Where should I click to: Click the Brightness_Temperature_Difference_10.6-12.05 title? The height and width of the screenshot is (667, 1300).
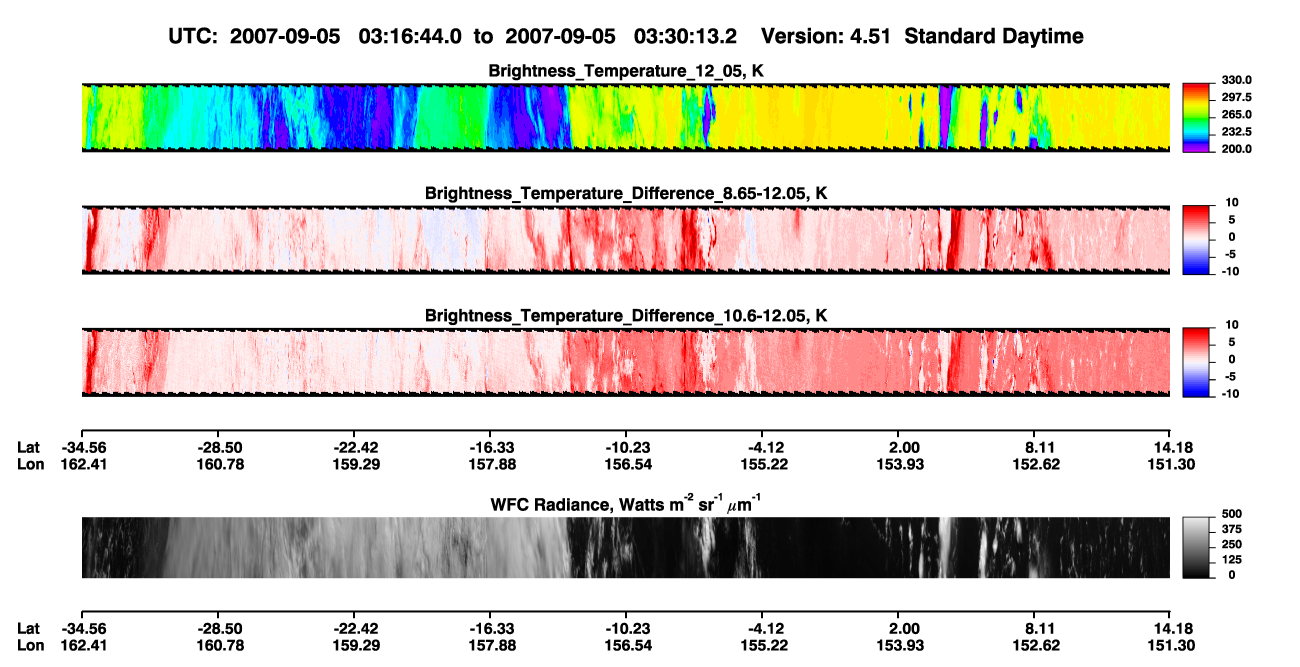click(x=626, y=316)
